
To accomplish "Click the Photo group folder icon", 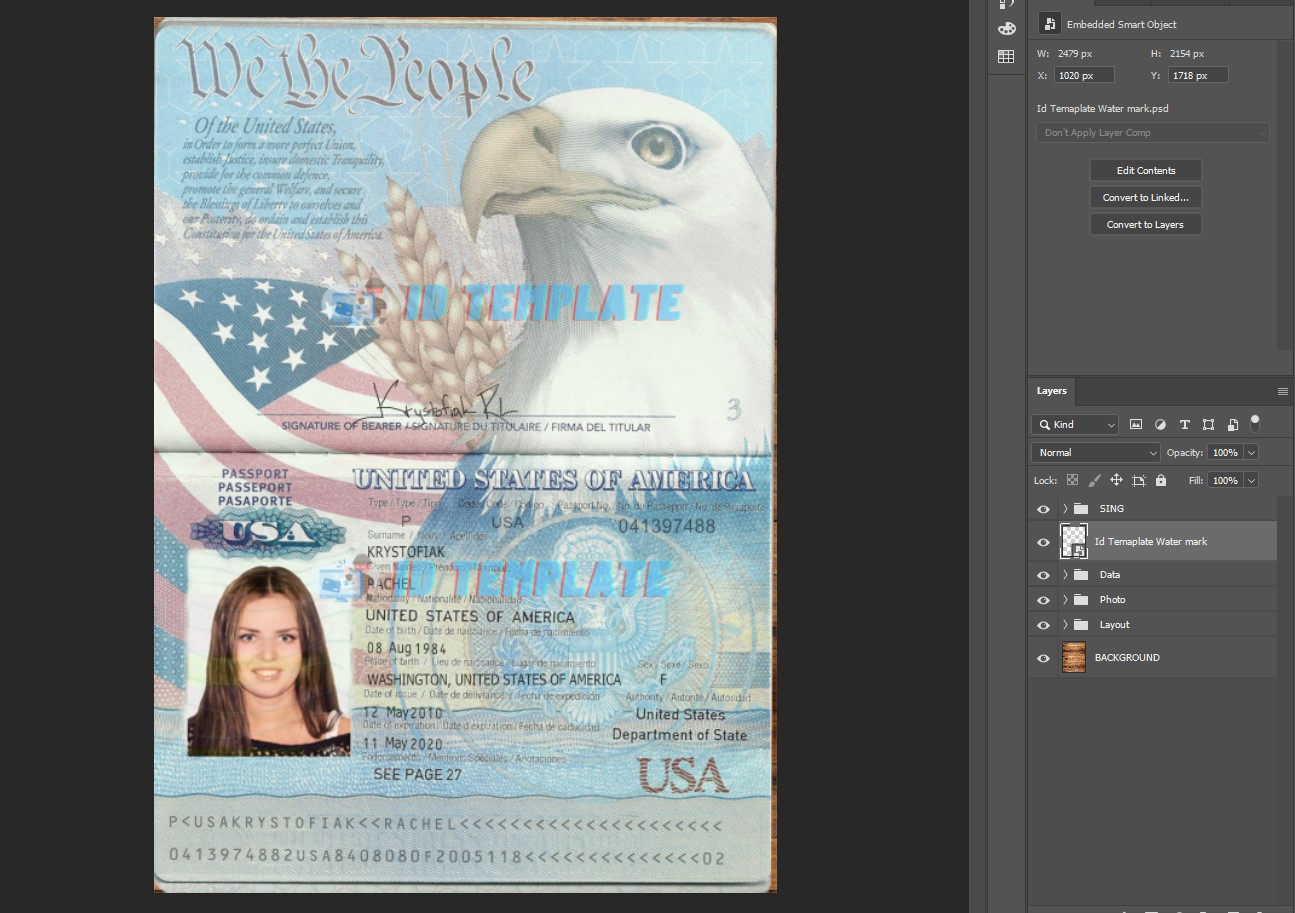I will 1080,600.
